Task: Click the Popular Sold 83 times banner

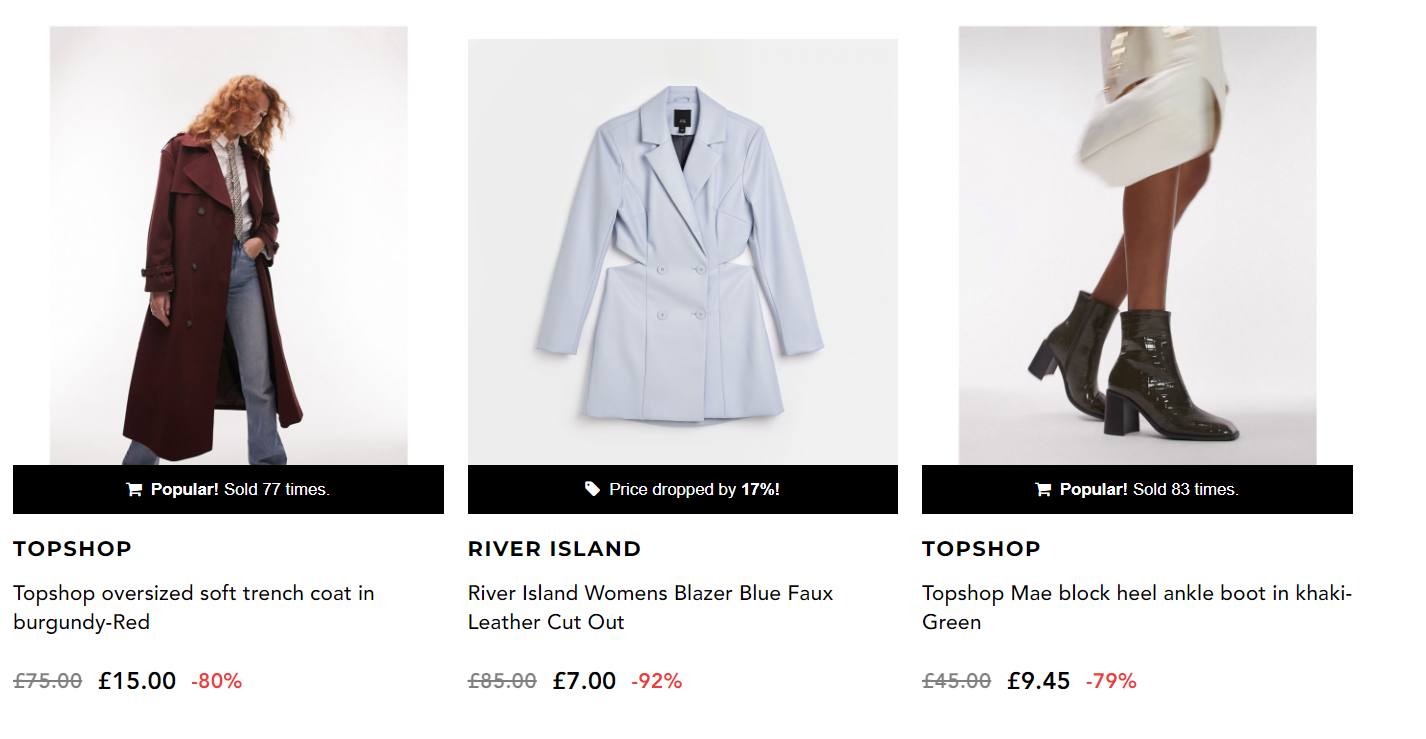Action: click(x=1137, y=490)
